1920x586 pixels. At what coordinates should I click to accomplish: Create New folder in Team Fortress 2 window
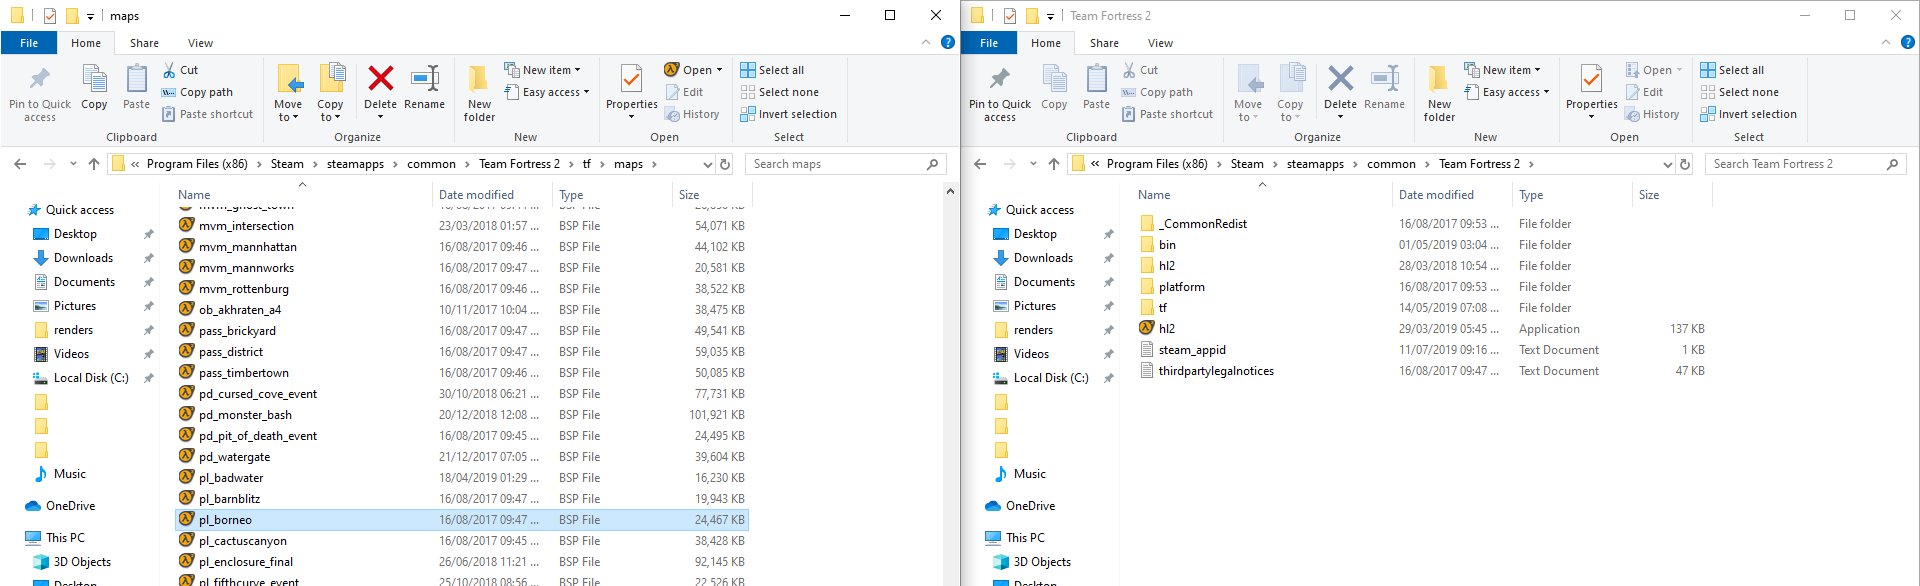coord(1439,92)
